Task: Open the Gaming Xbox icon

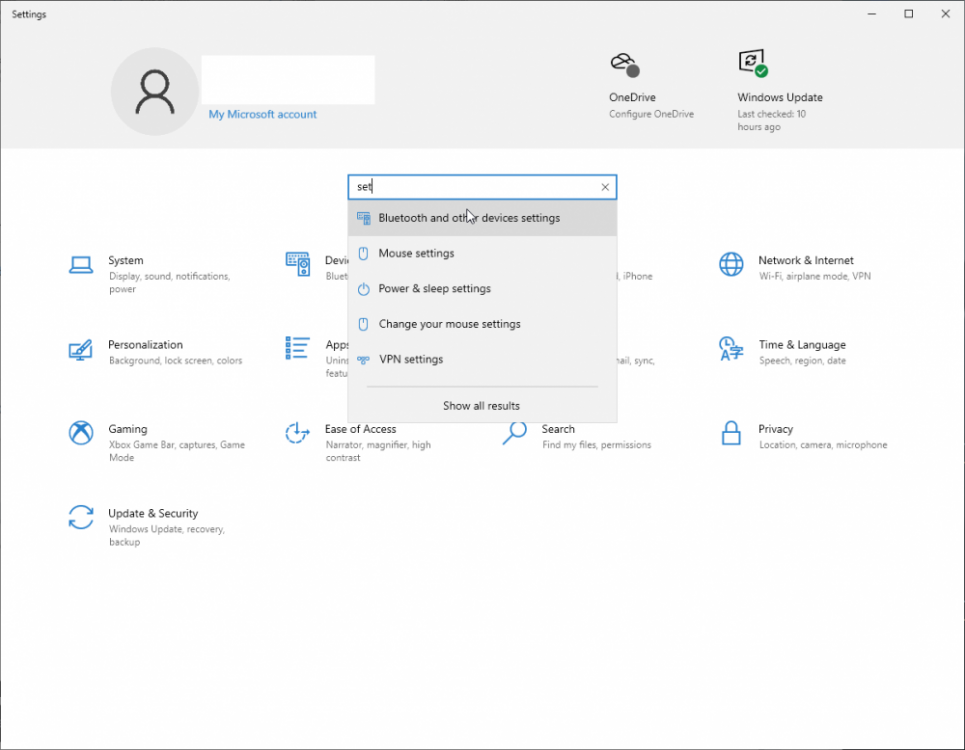Action: (x=81, y=433)
